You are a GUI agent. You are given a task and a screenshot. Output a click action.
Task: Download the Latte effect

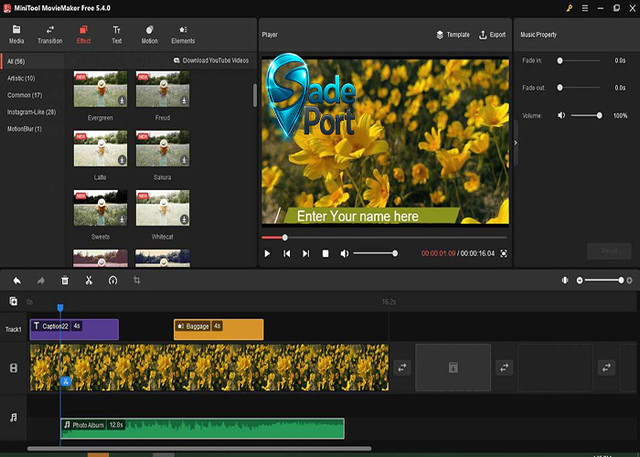point(122,160)
